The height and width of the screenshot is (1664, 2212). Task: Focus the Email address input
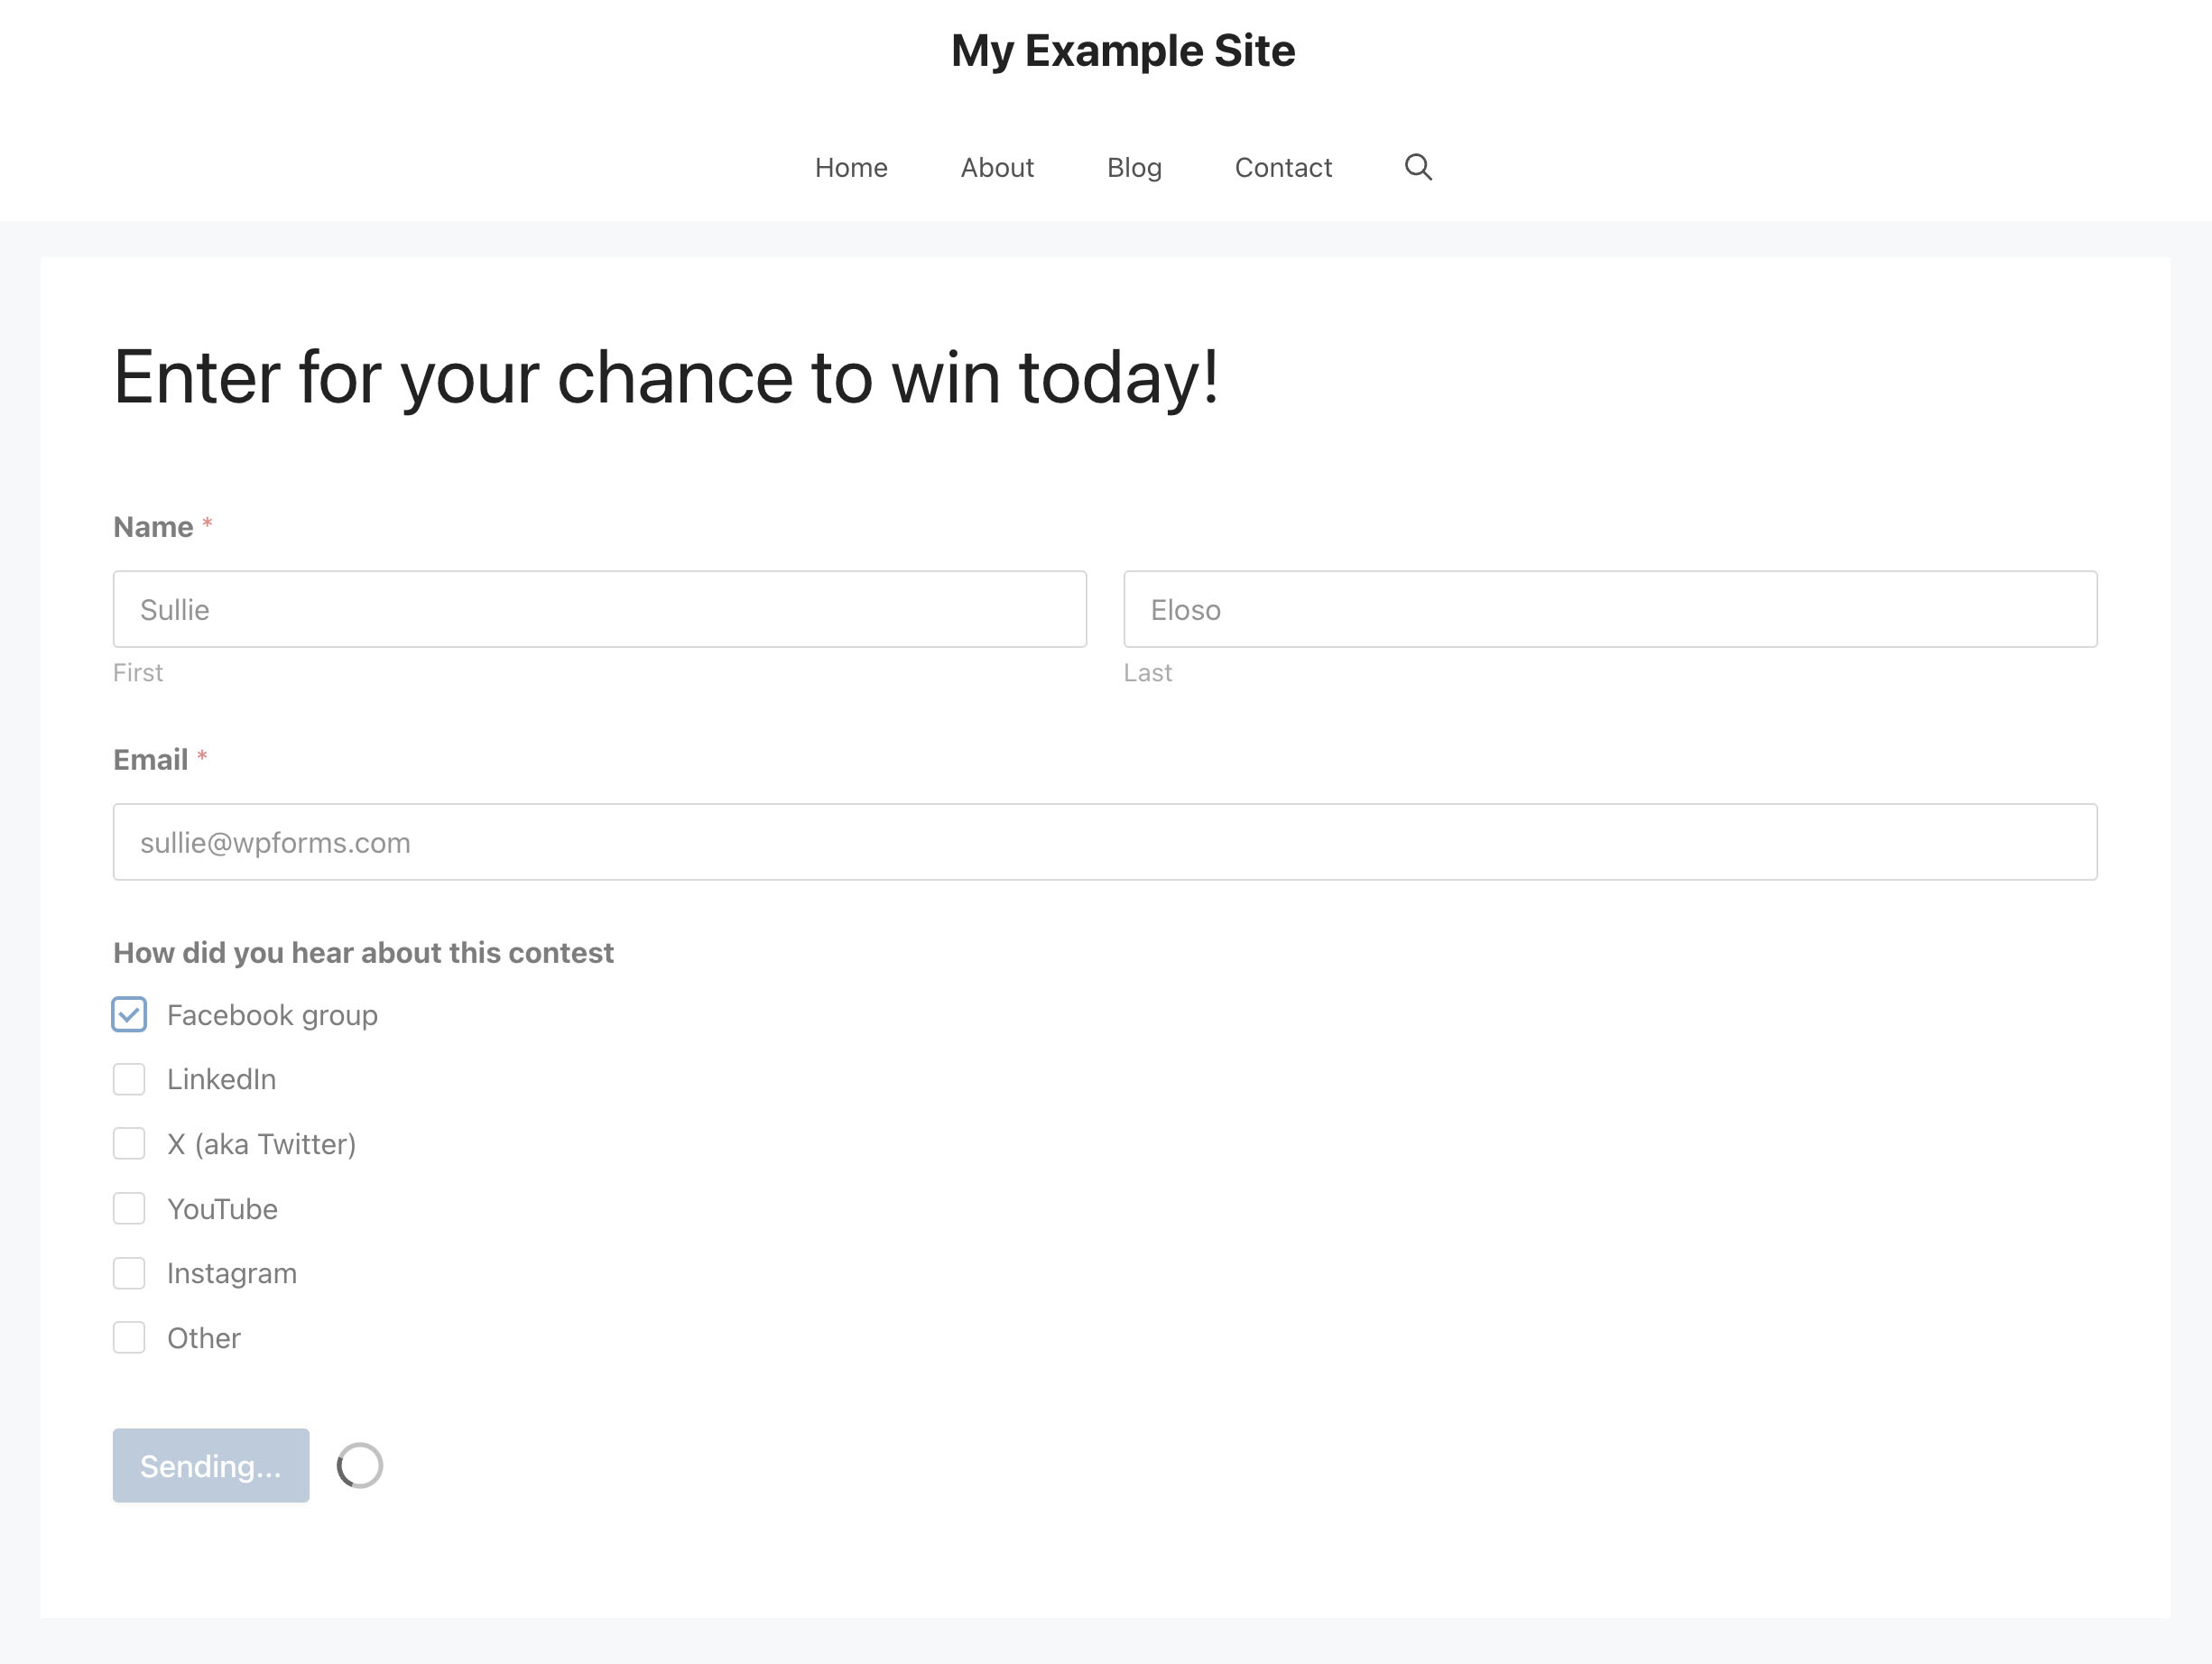[x=1105, y=842]
